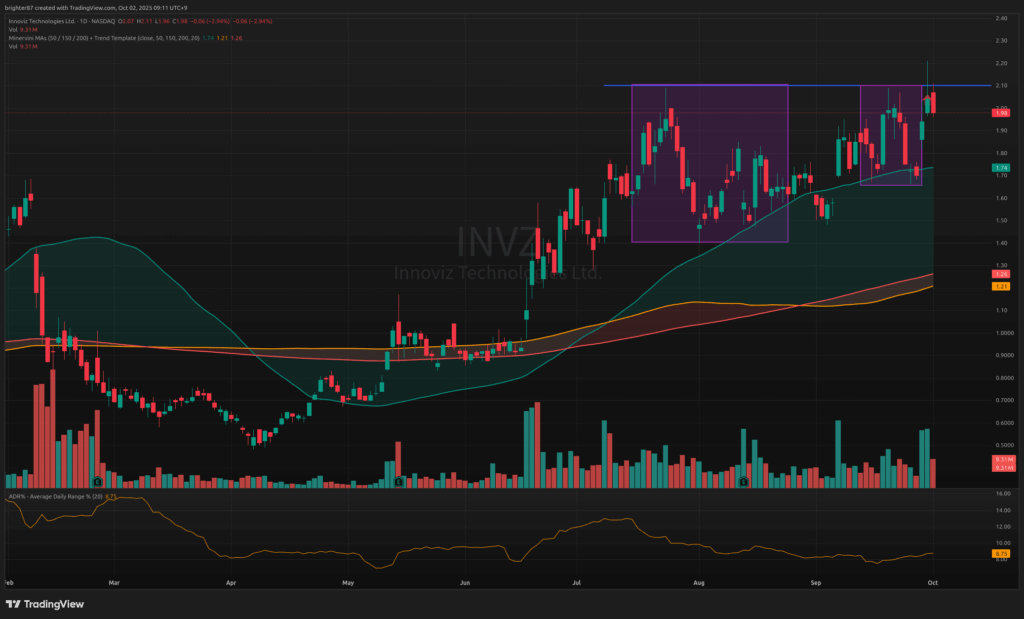Click the Jul label on the time axis
The width and height of the screenshot is (1024, 619).
[578, 580]
